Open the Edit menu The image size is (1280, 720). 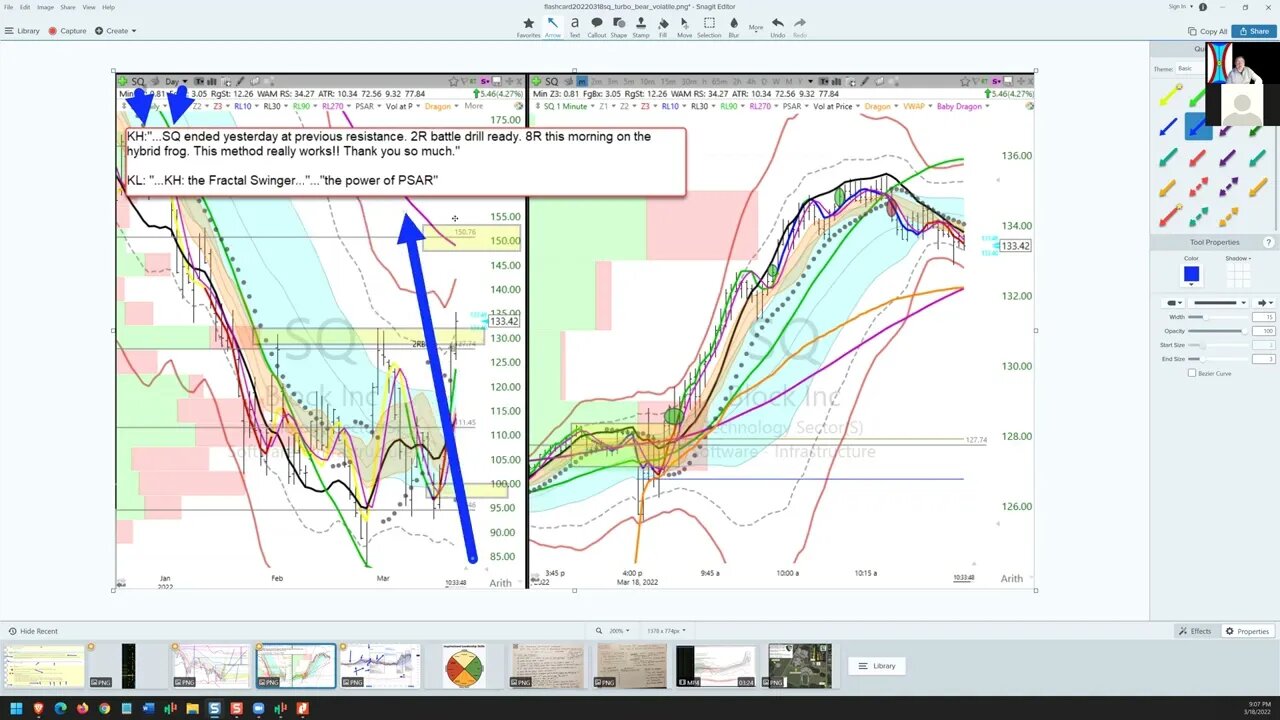[25, 7]
